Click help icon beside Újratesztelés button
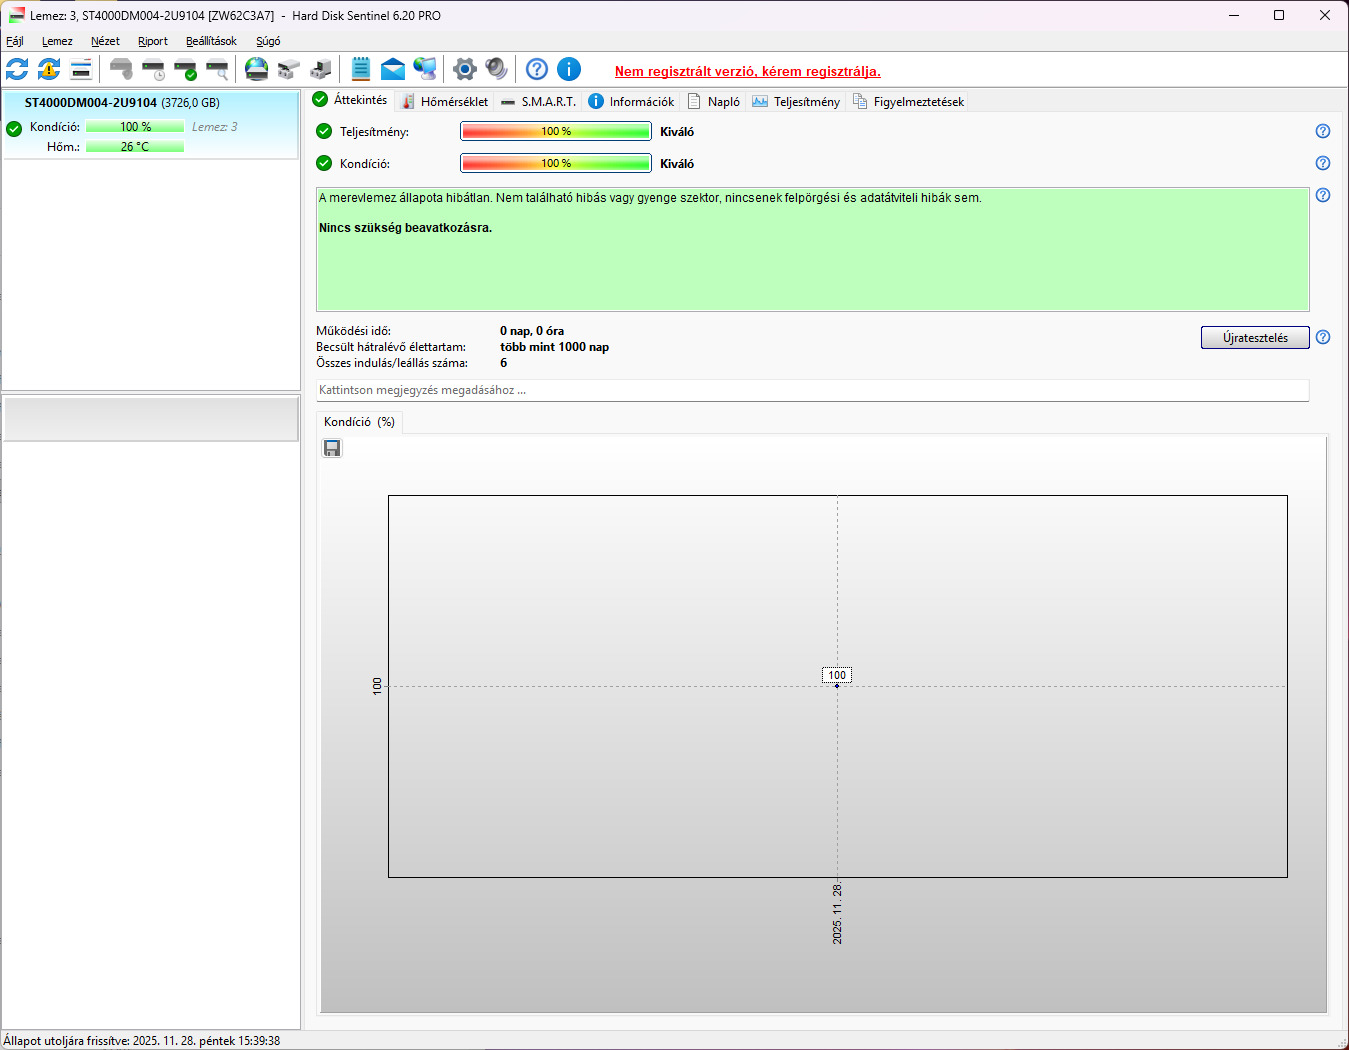 pos(1323,337)
